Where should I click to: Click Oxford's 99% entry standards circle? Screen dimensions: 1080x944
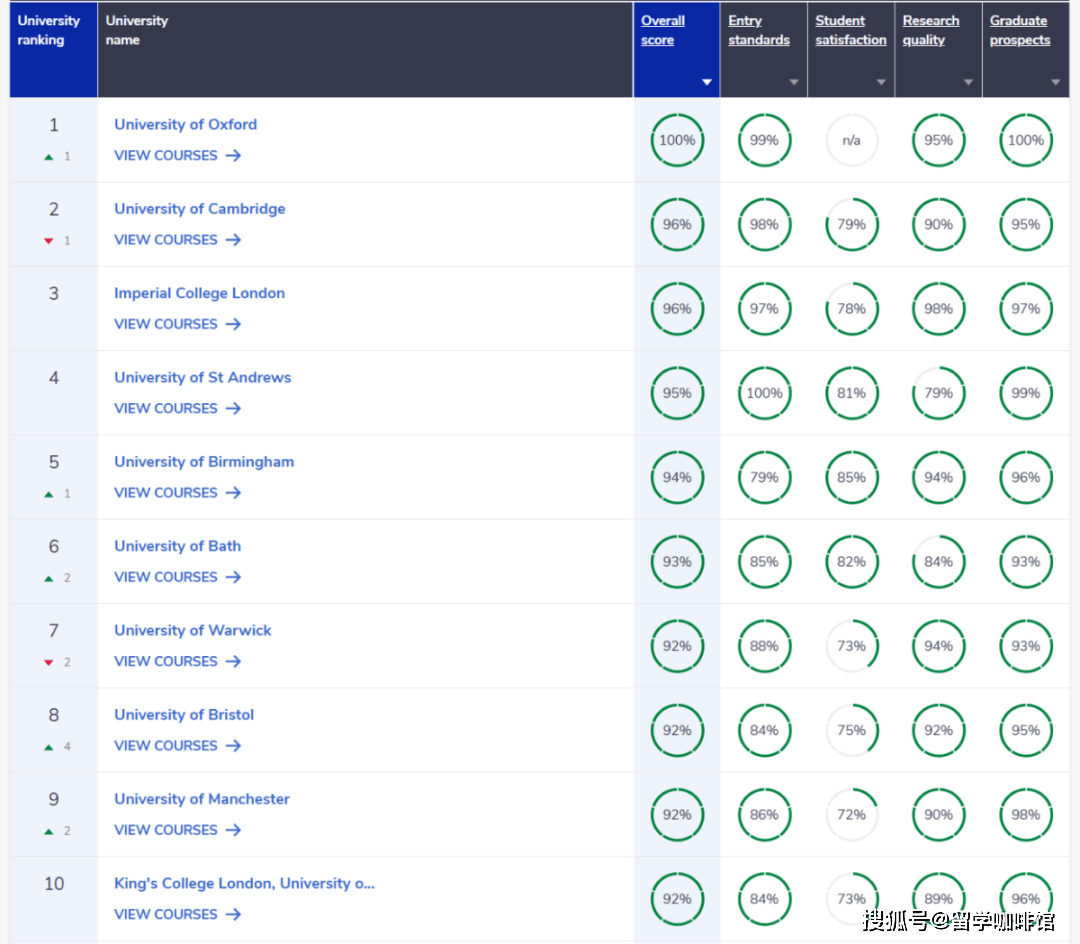click(765, 140)
